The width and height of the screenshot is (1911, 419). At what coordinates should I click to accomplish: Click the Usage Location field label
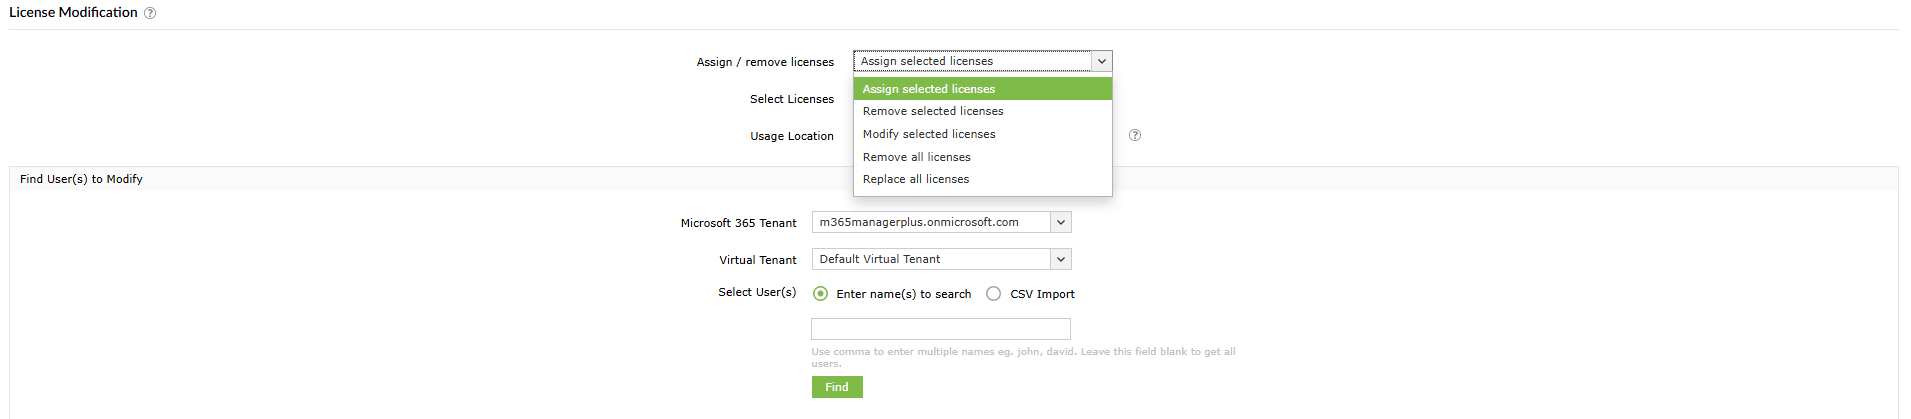791,136
